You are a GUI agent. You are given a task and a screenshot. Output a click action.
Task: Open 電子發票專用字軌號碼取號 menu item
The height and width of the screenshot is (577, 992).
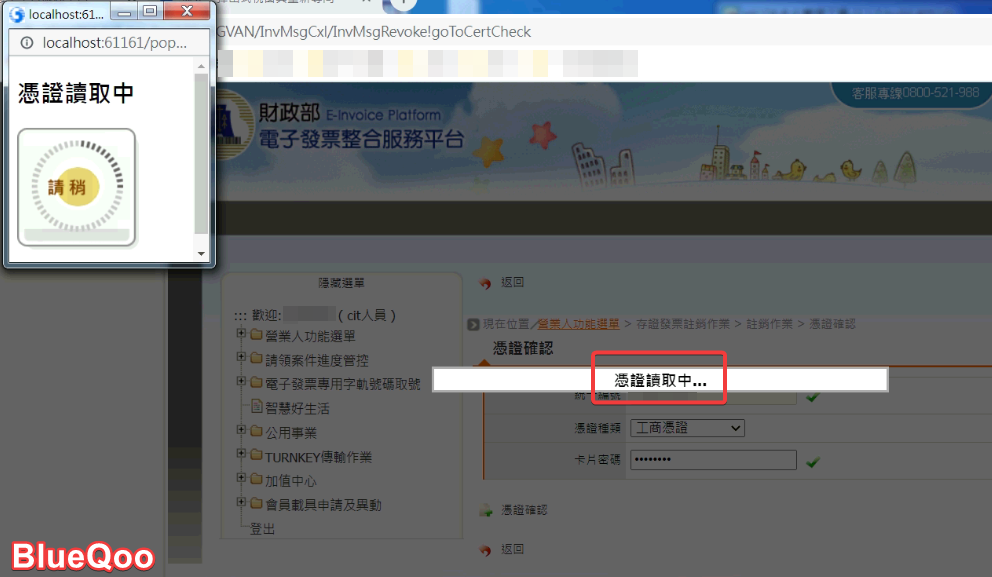point(342,384)
